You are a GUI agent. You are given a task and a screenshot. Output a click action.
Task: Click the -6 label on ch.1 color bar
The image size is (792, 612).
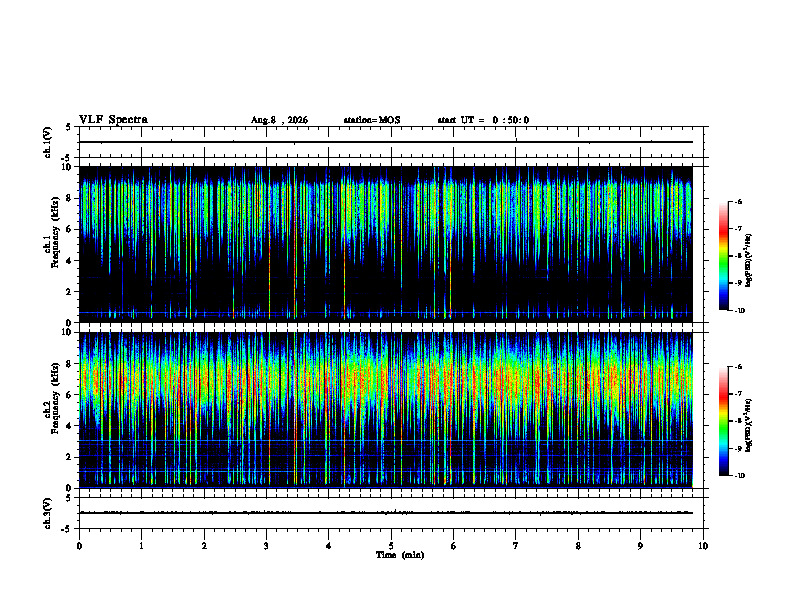[x=738, y=202]
